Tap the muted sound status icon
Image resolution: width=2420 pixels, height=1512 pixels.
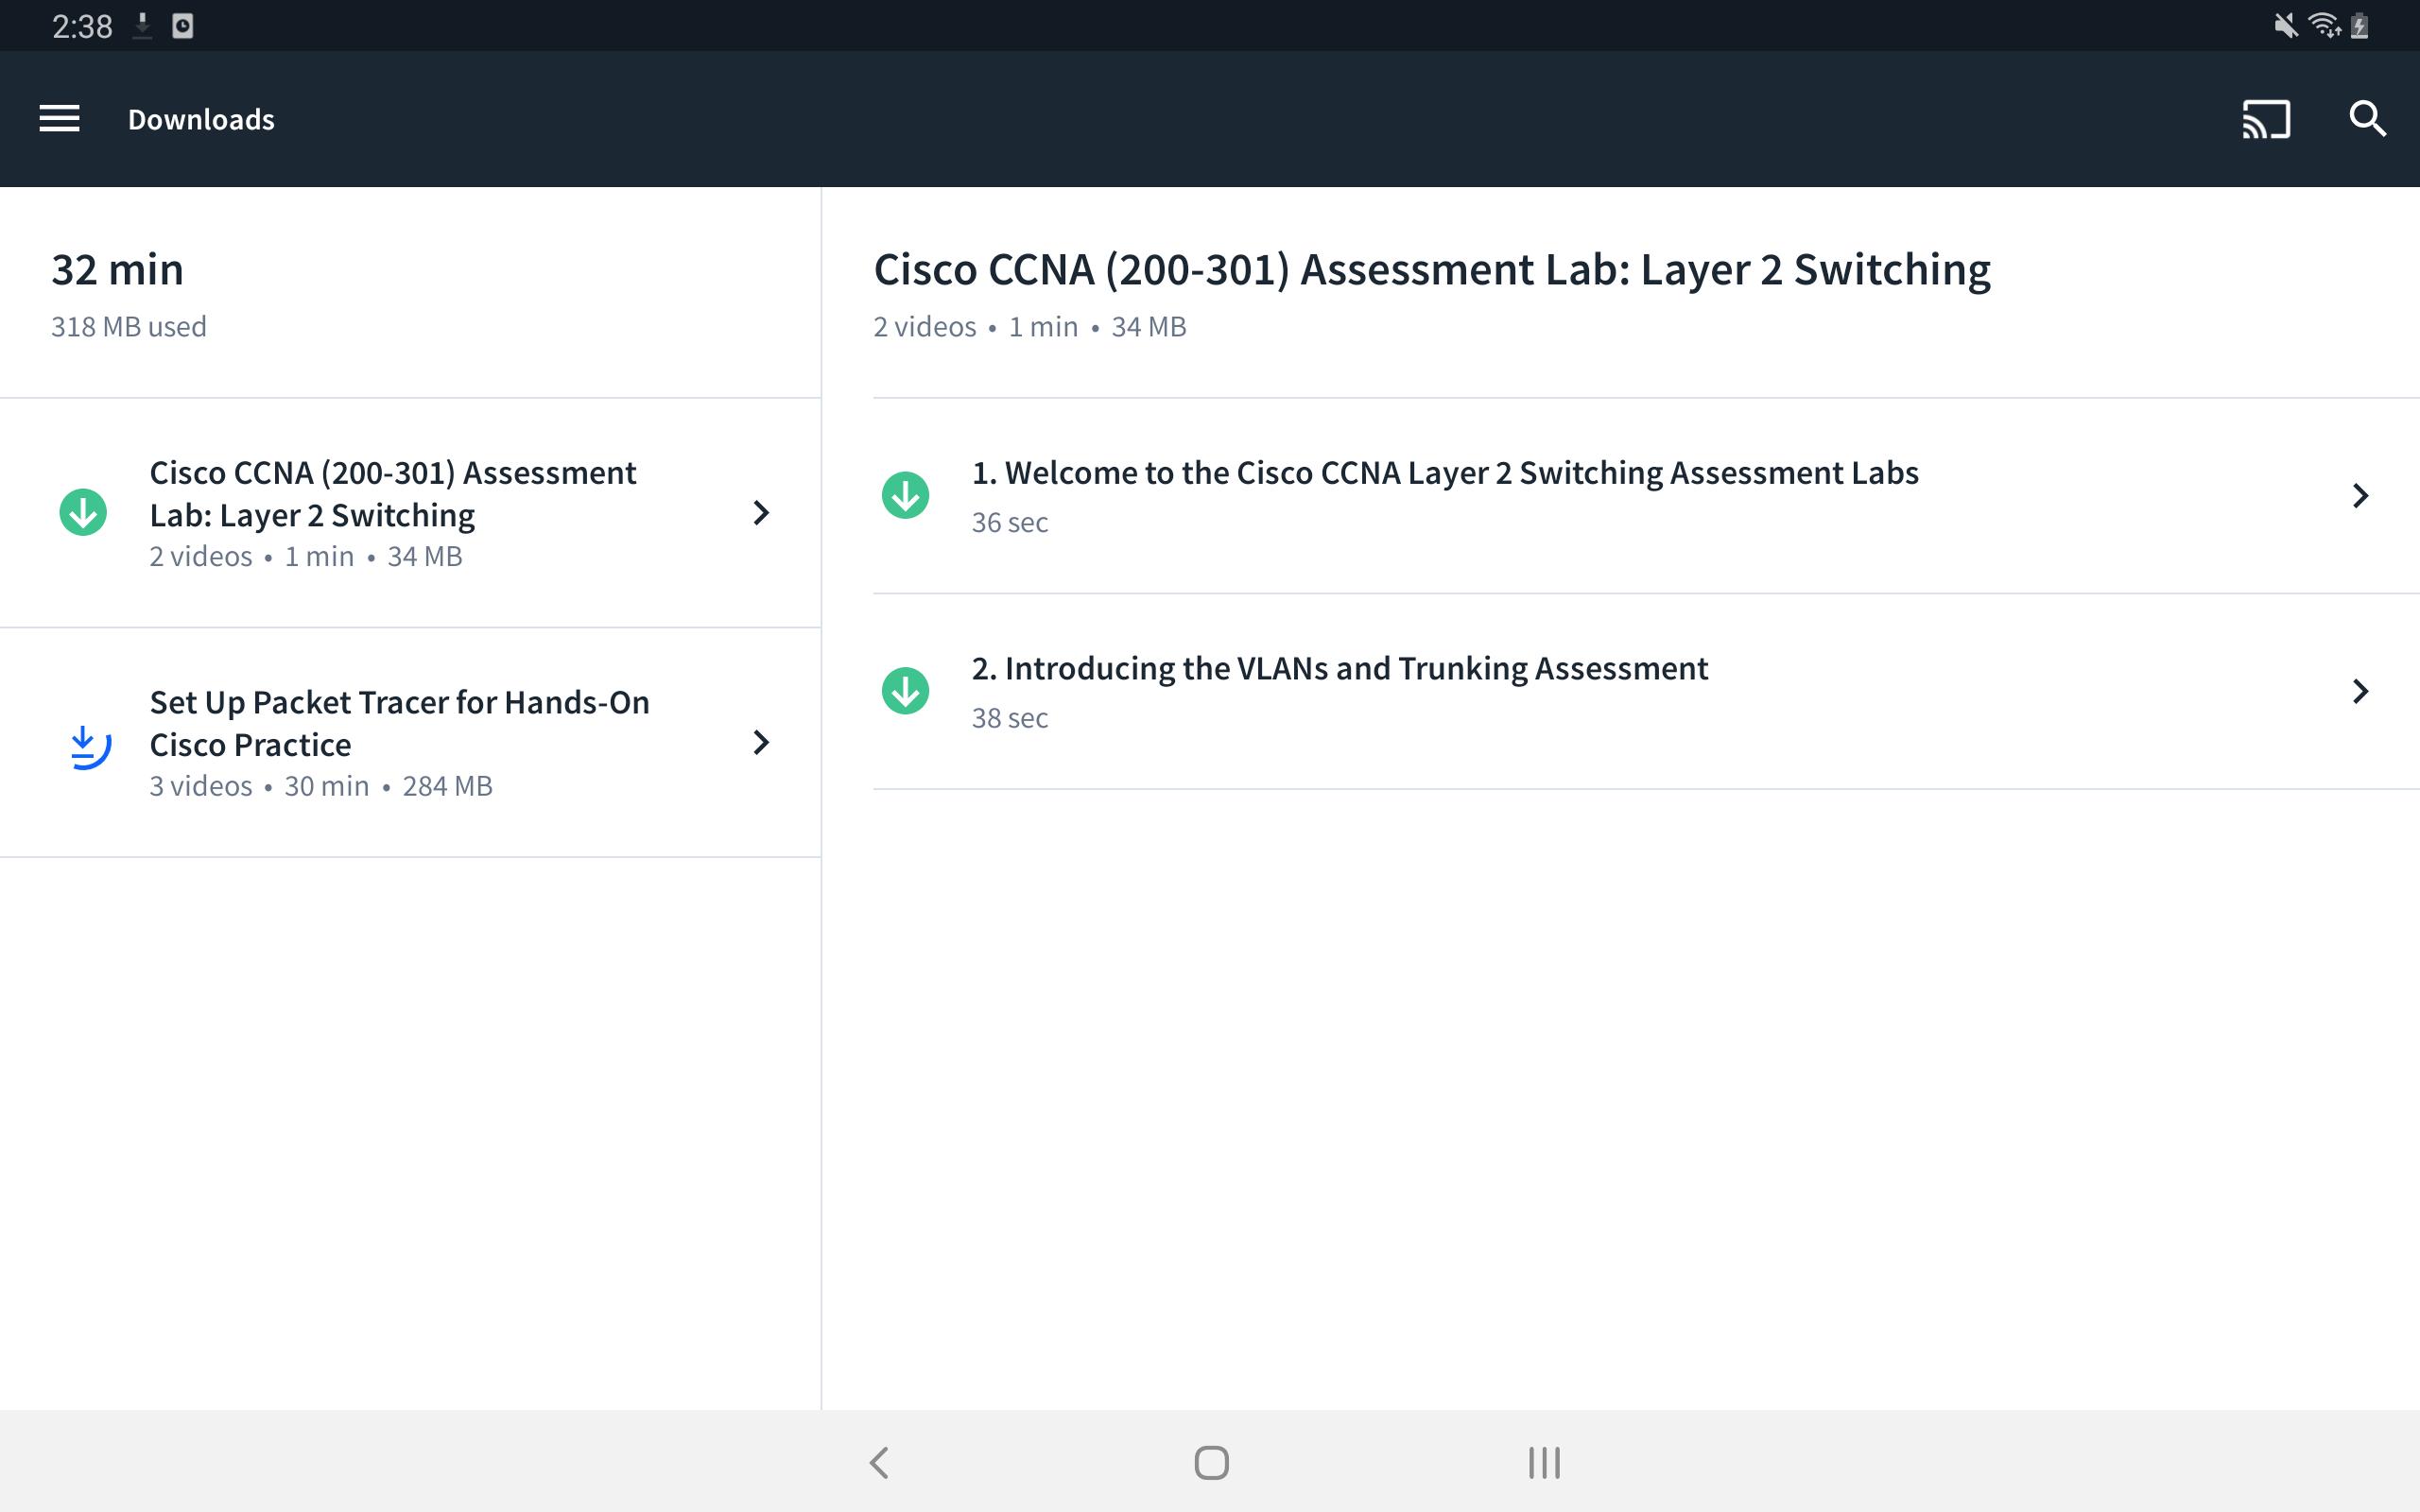point(2285,26)
